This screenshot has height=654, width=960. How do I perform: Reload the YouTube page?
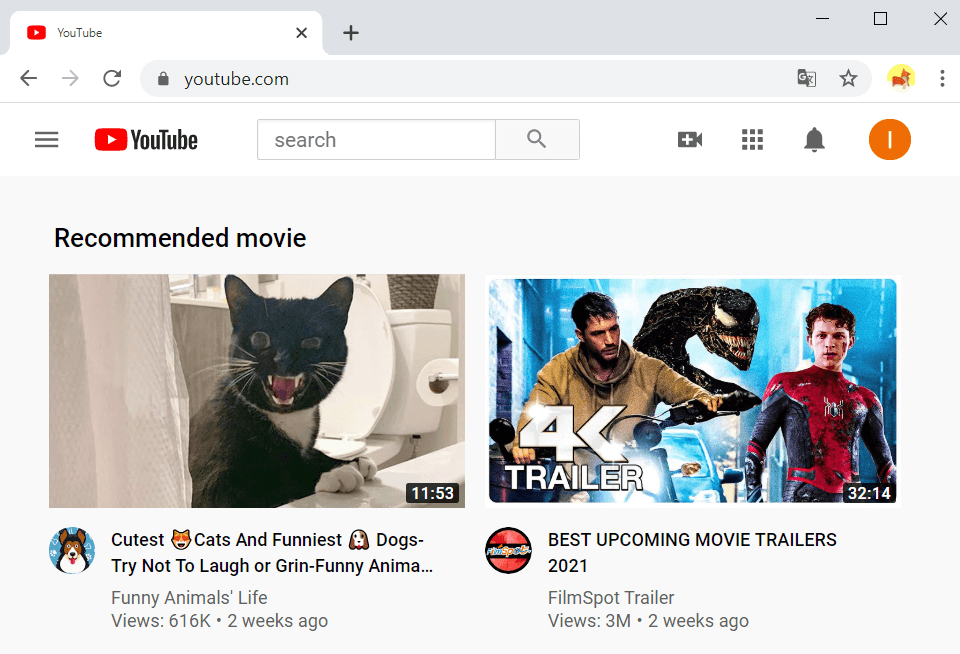[112, 78]
